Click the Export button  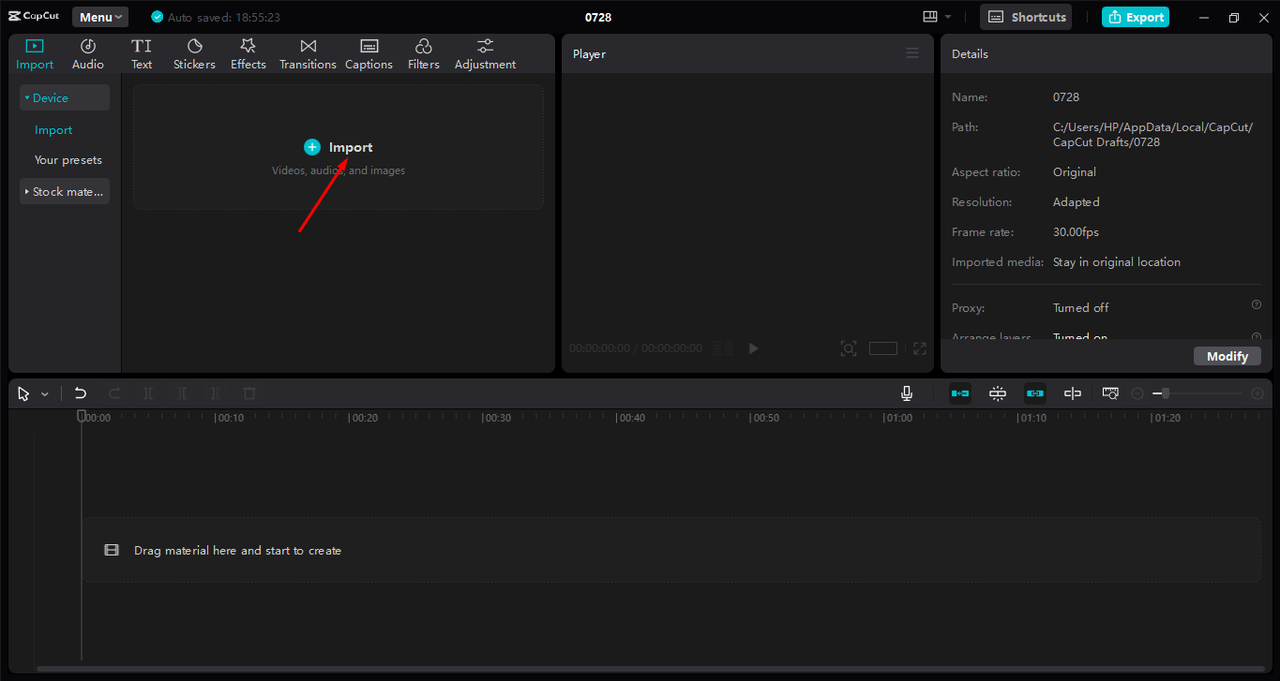tap(1135, 17)
